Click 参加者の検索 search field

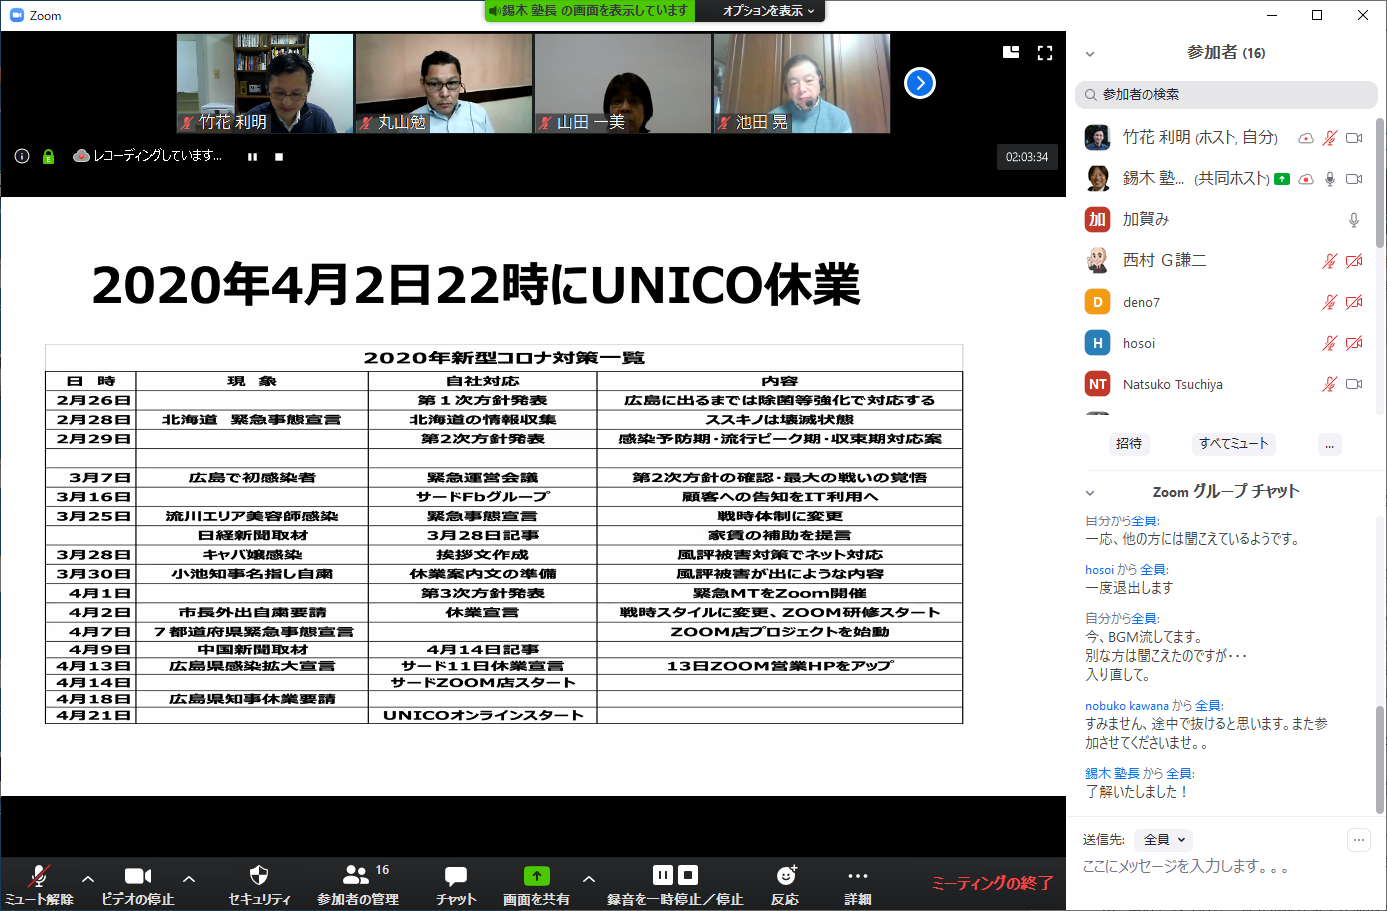pyautogui.click(x=1226, y=94)
